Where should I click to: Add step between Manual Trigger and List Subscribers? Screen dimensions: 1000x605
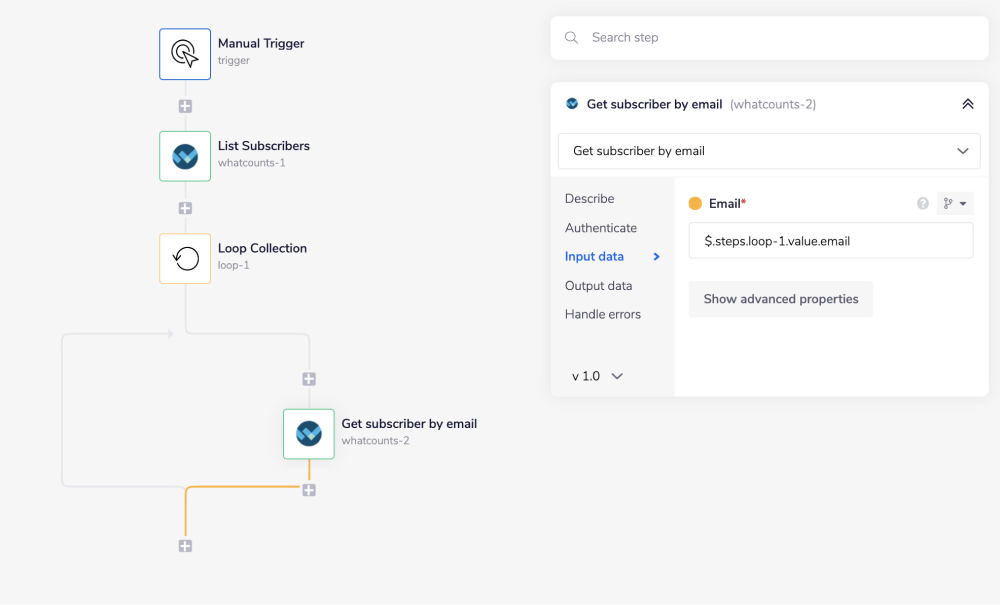(185, 106)
